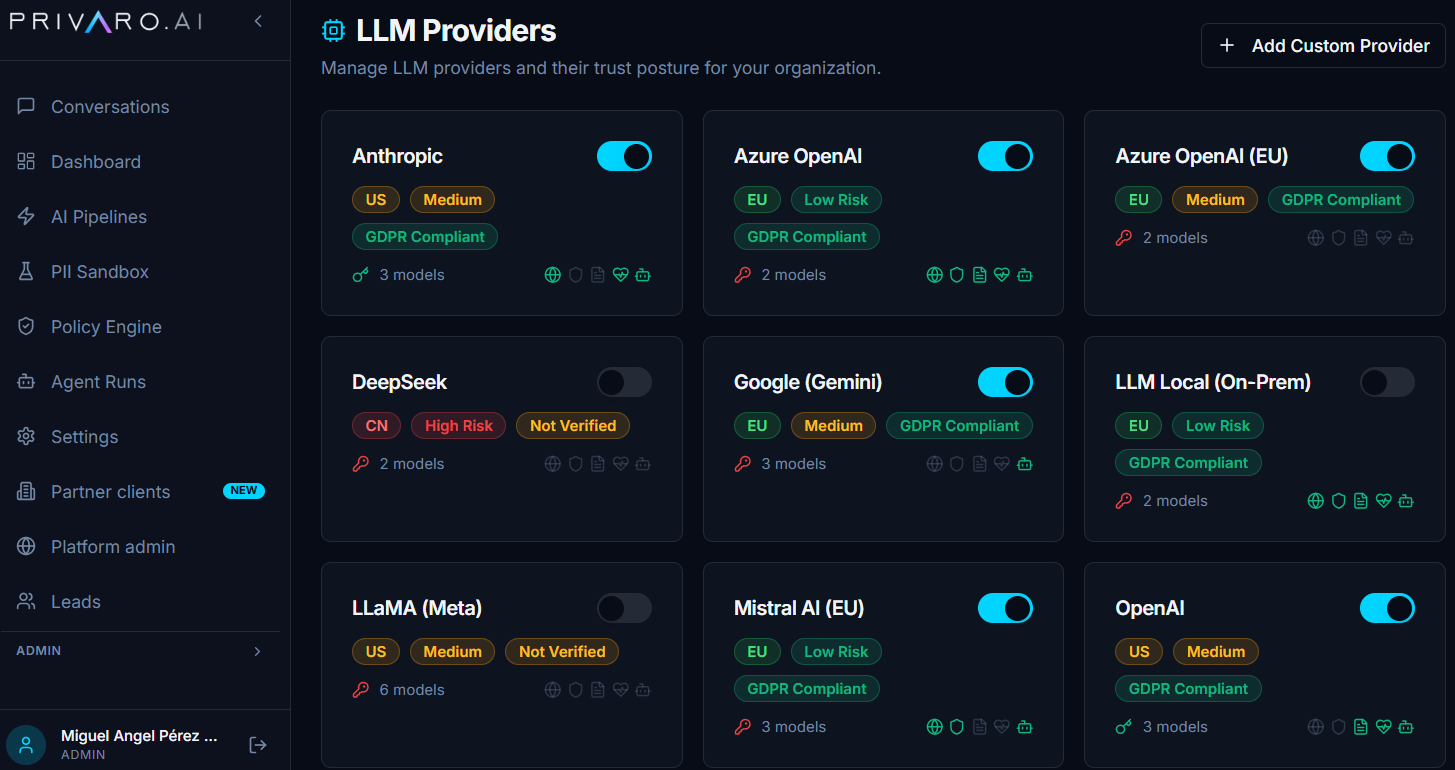Screen dimensions: 1455x770
Task: Click the "3 models" text on the Anthropic card
Action: pos(412,275)
